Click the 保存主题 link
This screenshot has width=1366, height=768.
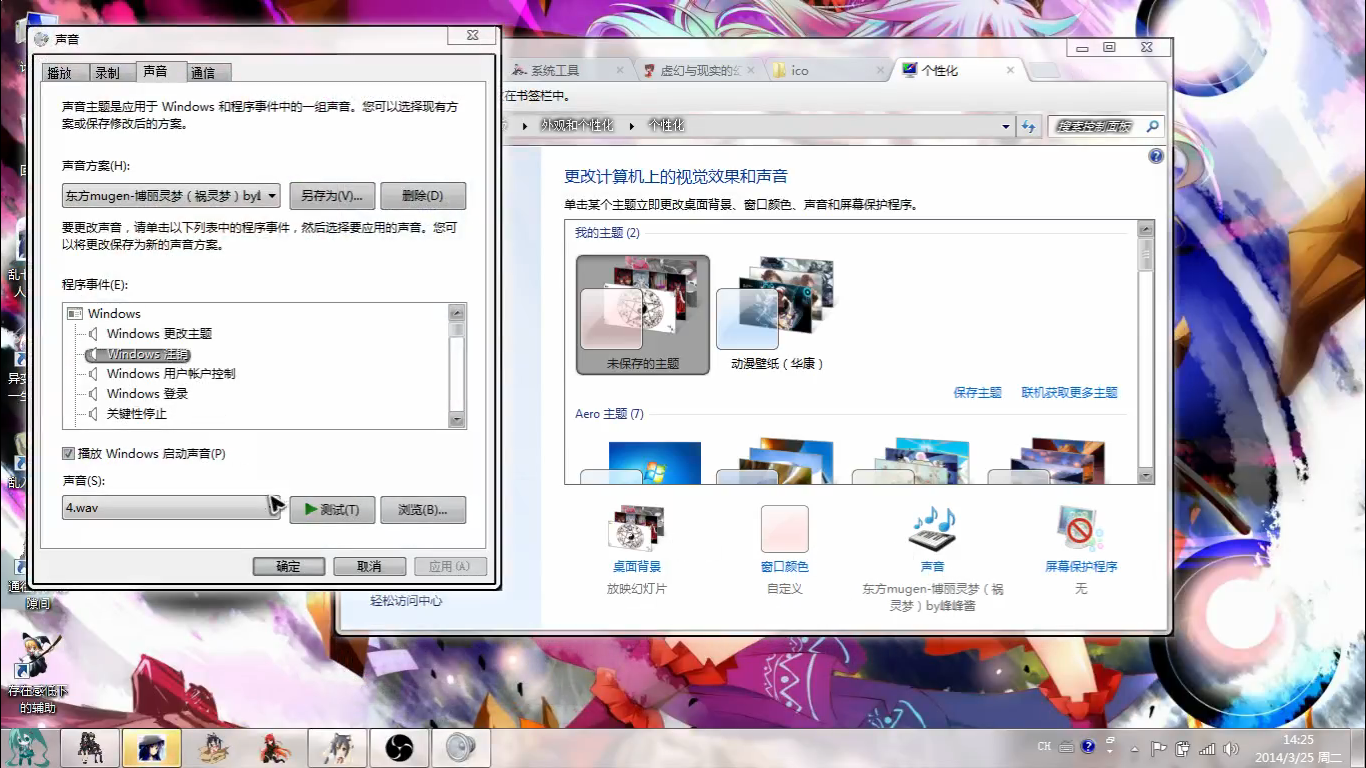977,393
